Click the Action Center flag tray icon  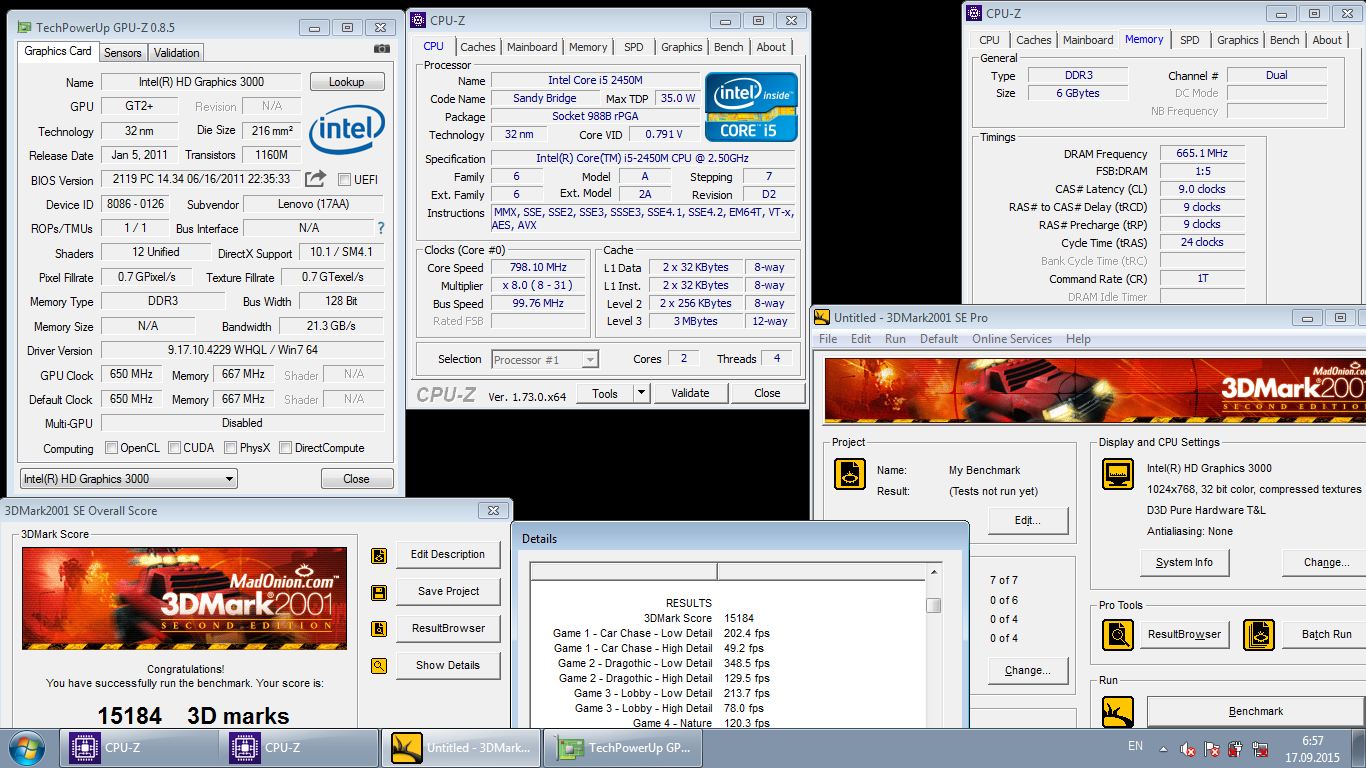(1211, 748)
